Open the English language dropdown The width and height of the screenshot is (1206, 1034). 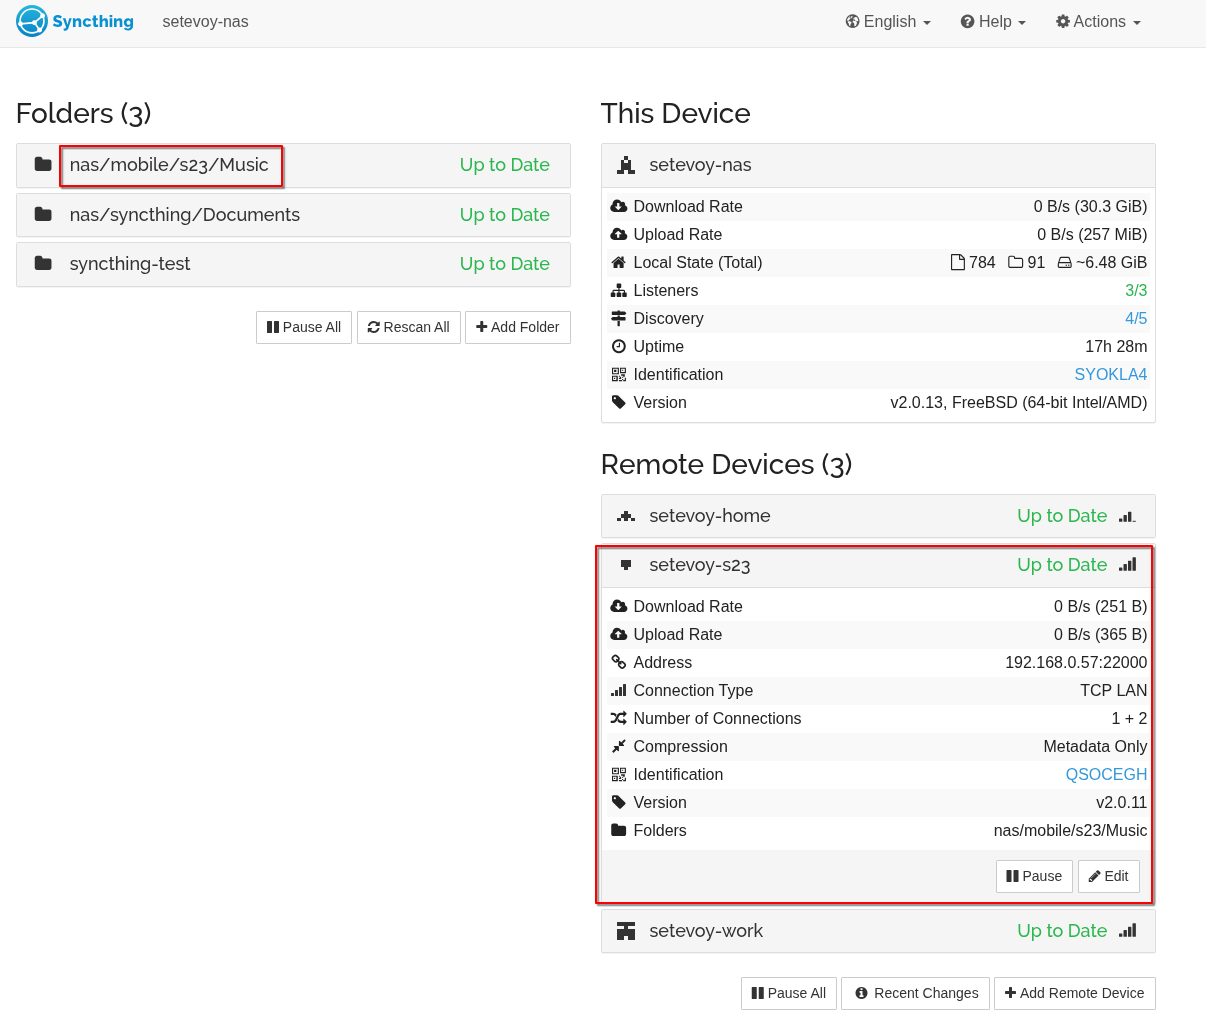coord(888,22)
